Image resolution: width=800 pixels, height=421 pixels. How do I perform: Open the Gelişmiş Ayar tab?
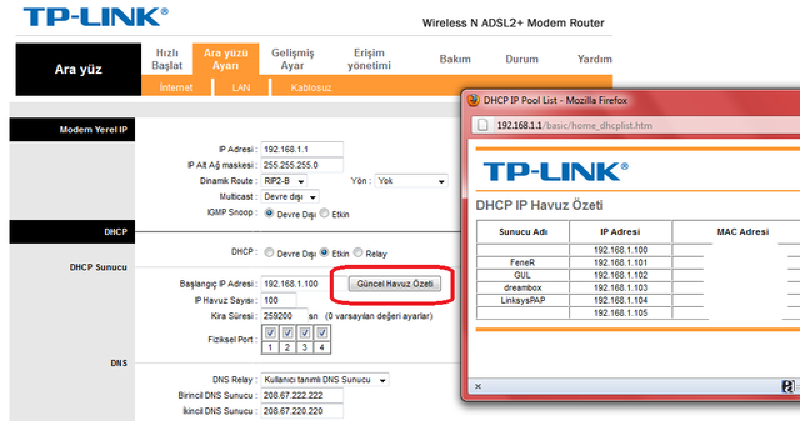coord(292,59)
